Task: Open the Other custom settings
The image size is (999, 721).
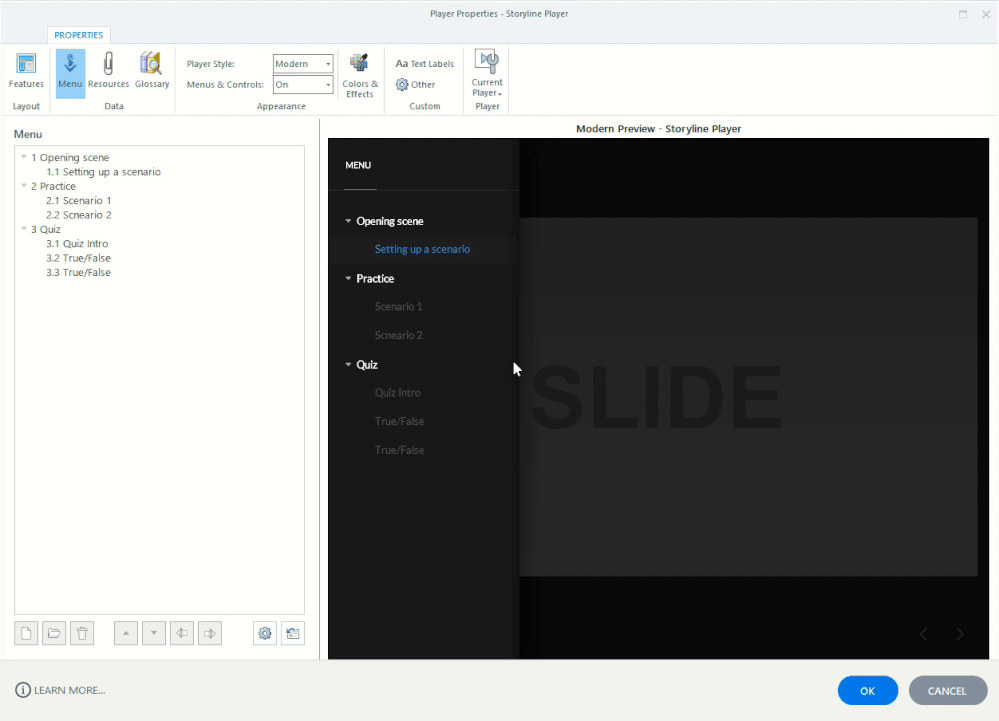Action: click(416, 85)
